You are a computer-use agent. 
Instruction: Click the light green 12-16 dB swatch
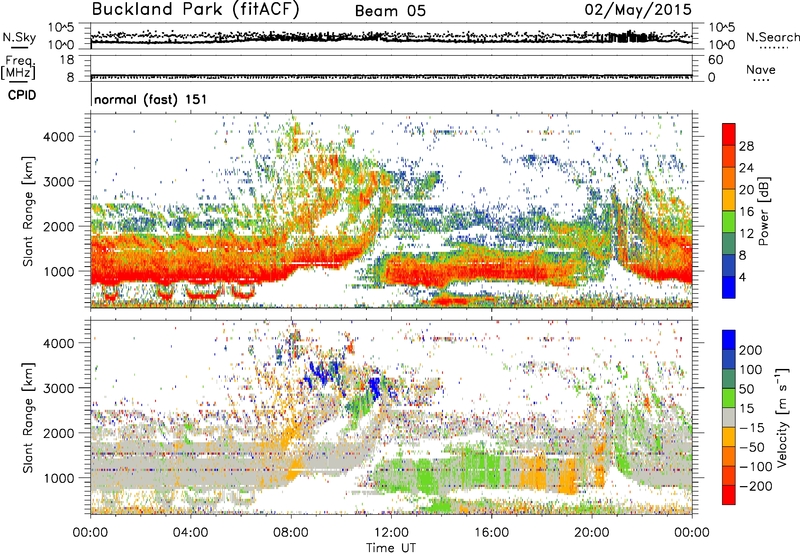(x=729, y=221)
